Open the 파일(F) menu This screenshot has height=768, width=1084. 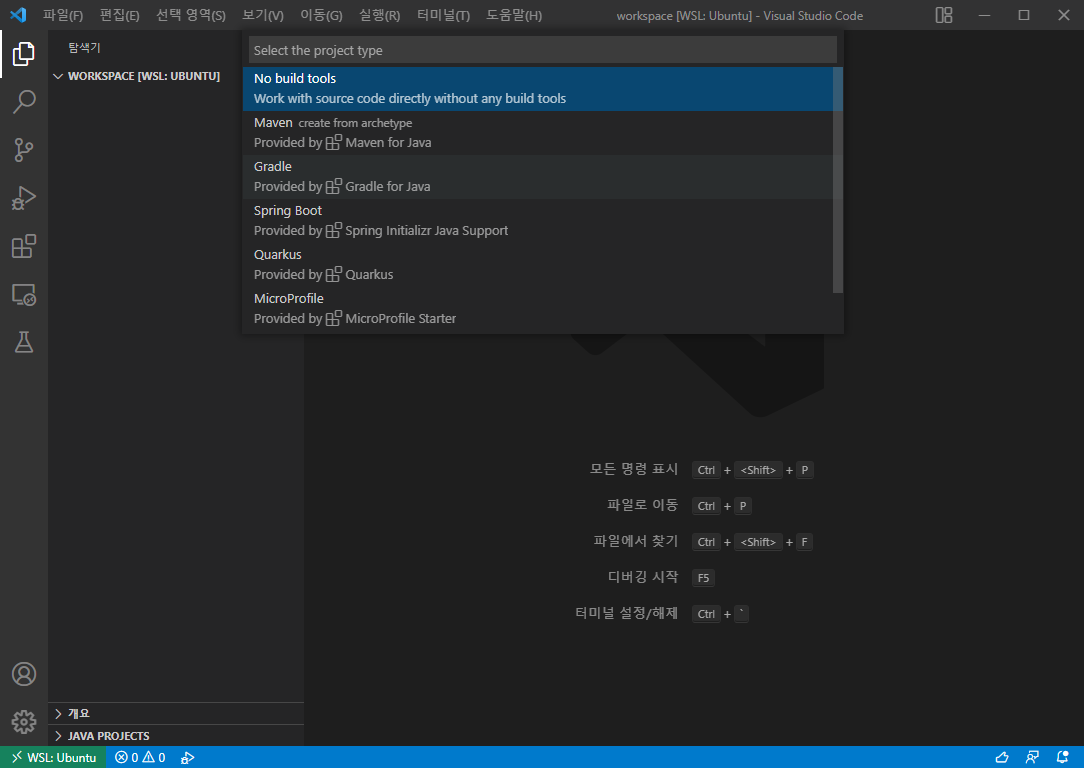pyautogui.click(x=63, y=15)
